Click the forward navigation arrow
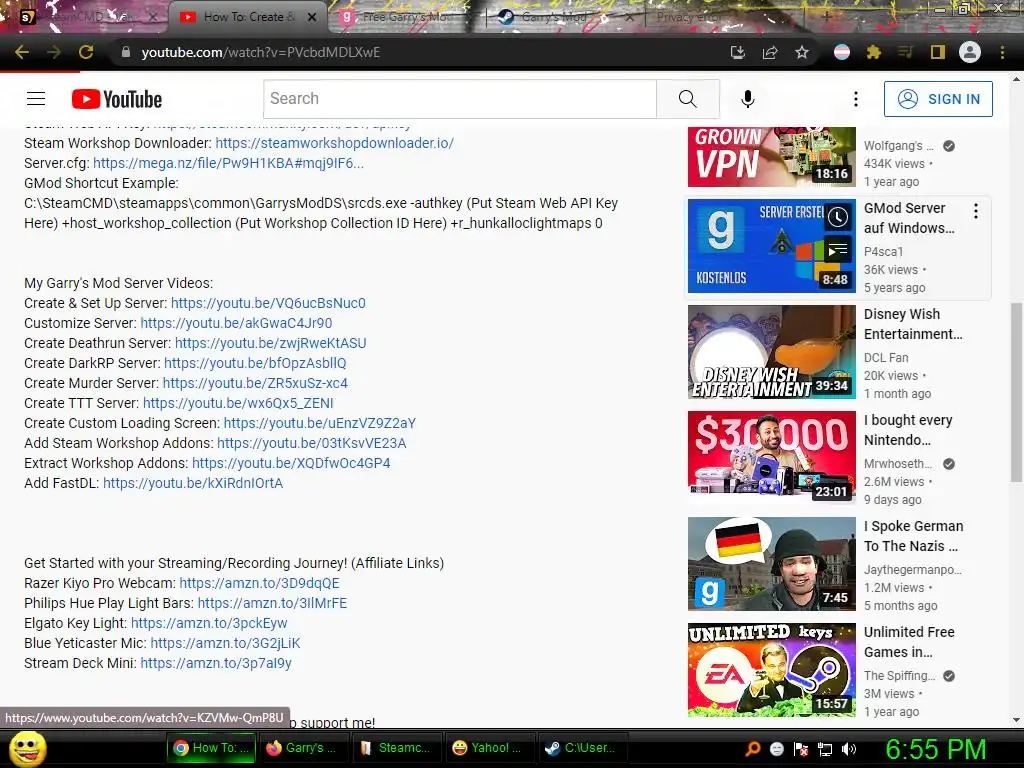 tap(54, 52)
